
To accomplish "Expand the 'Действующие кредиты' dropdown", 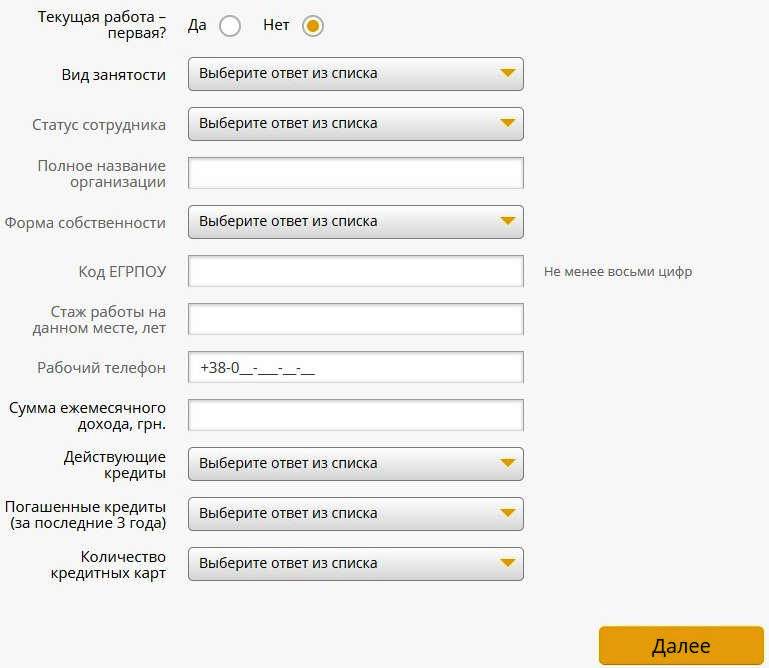I will [355, 464].
